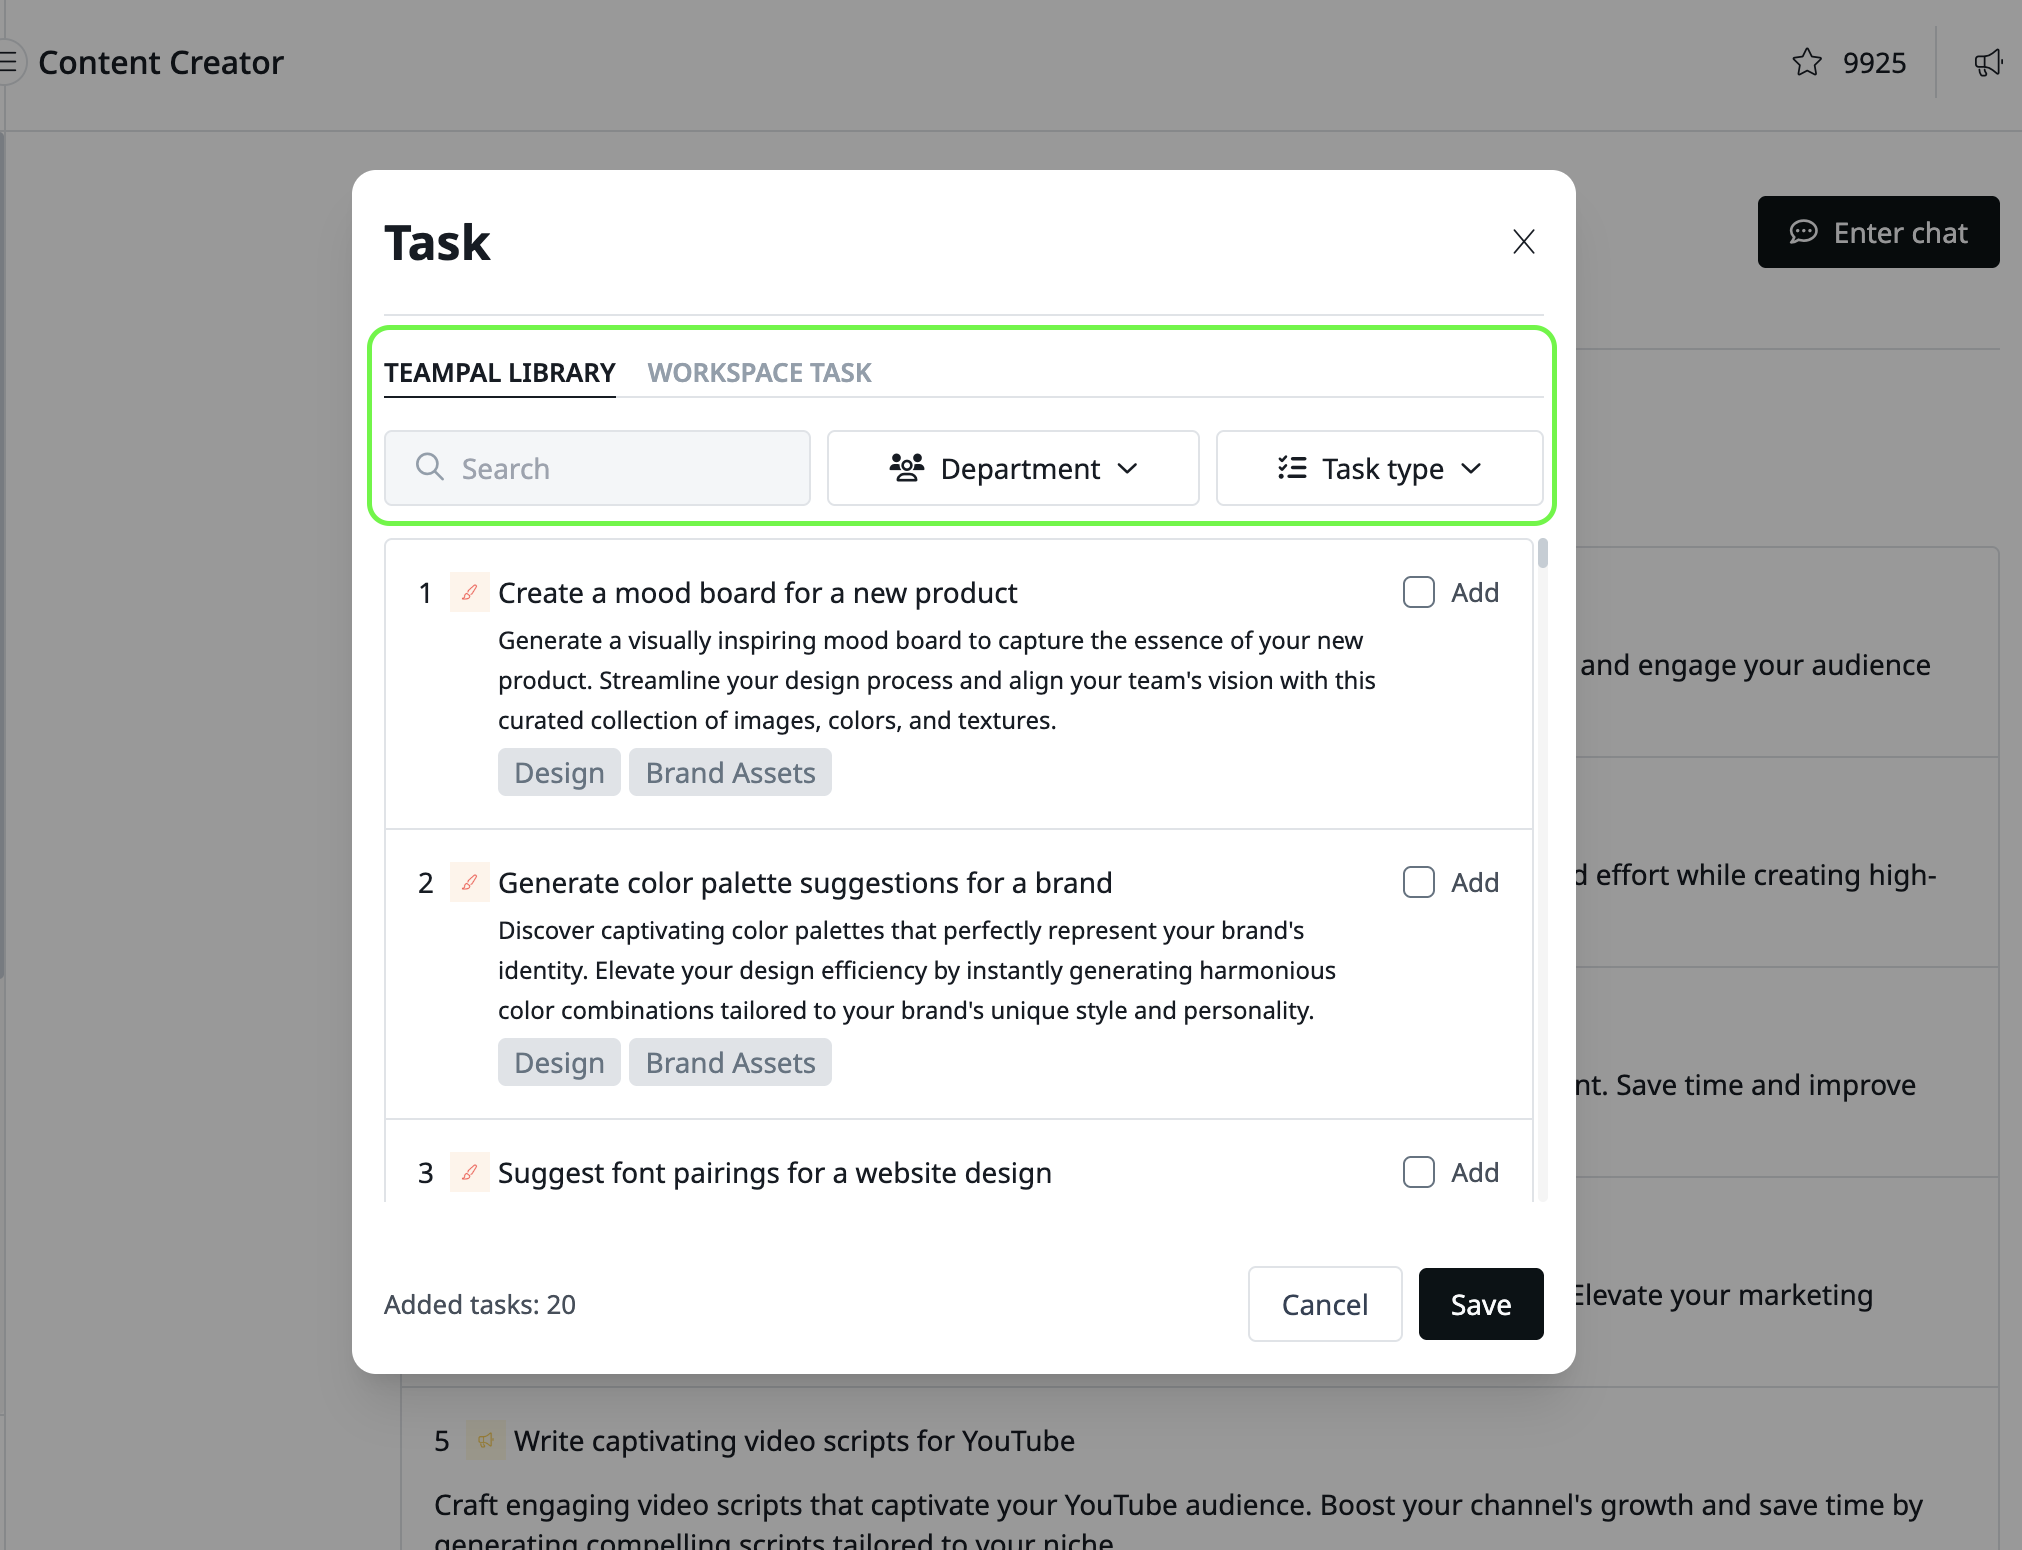Switch to the Workspace Task tab
Viewport: 2022px width, 1550px height.
coord(759,373)
